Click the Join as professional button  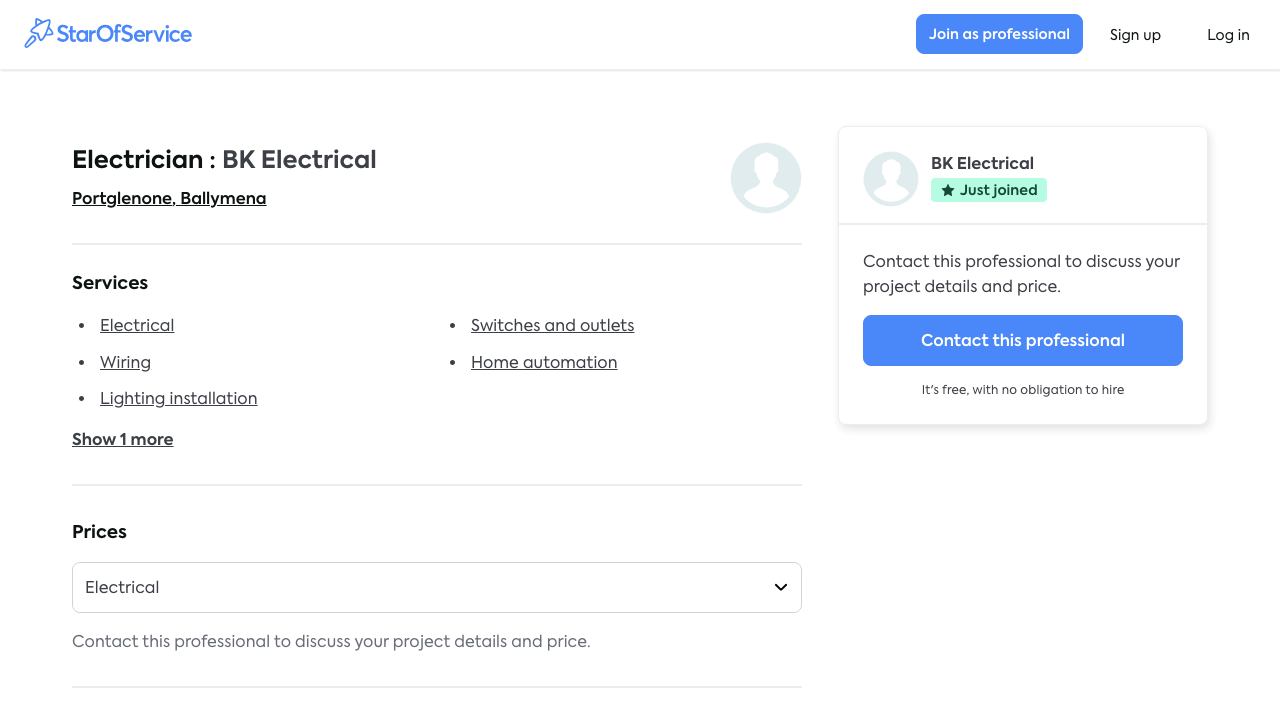point(999,33)
